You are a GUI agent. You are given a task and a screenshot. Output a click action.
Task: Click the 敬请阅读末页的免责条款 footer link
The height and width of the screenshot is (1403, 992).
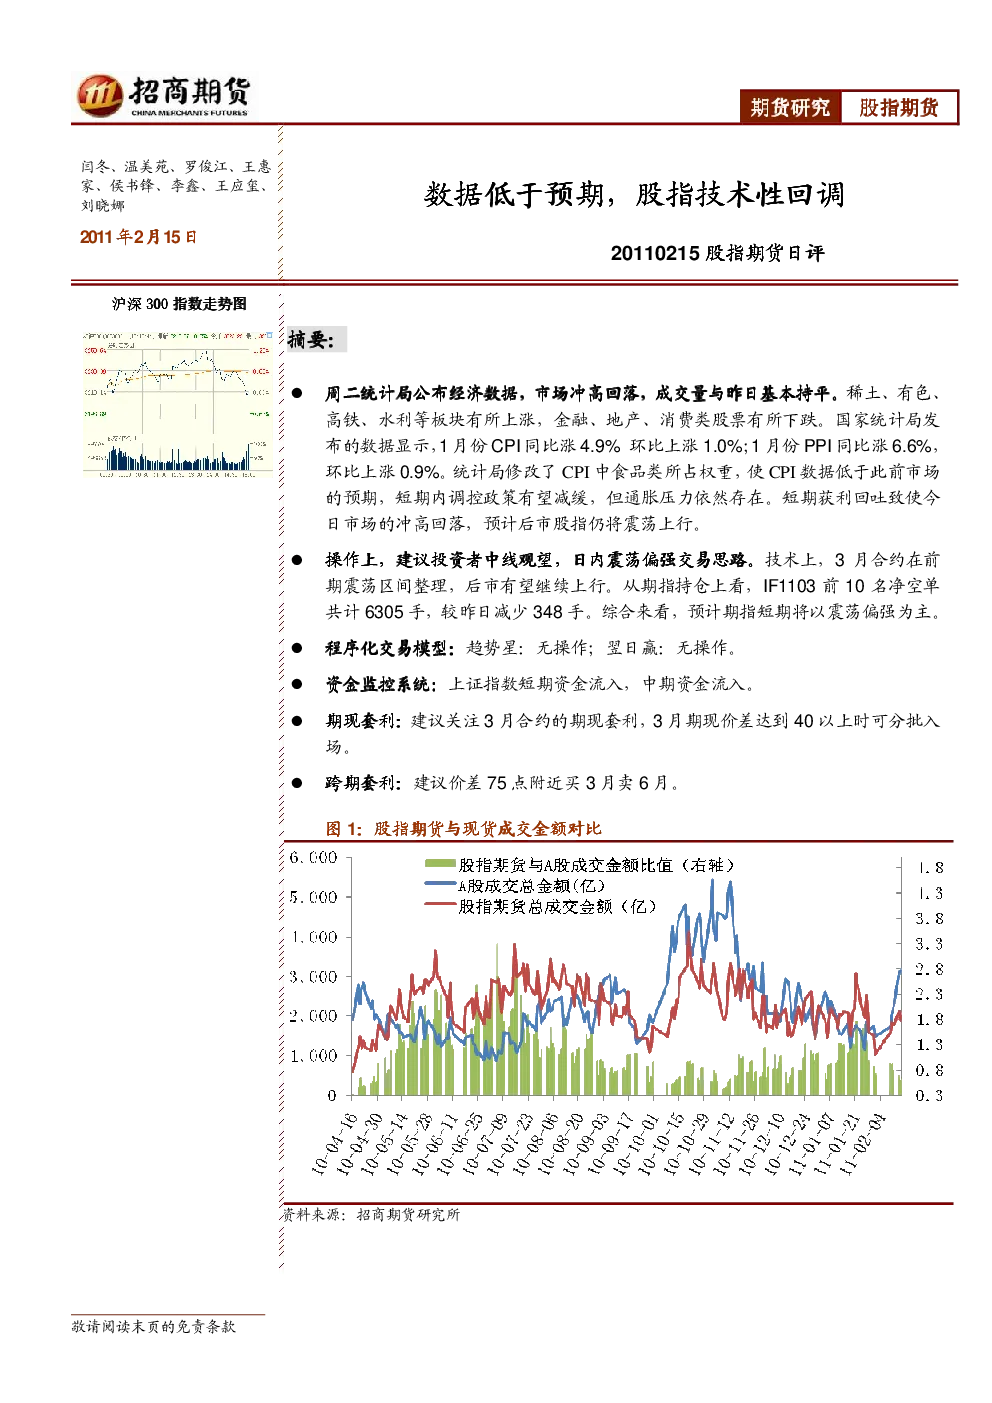[153, 1326]
